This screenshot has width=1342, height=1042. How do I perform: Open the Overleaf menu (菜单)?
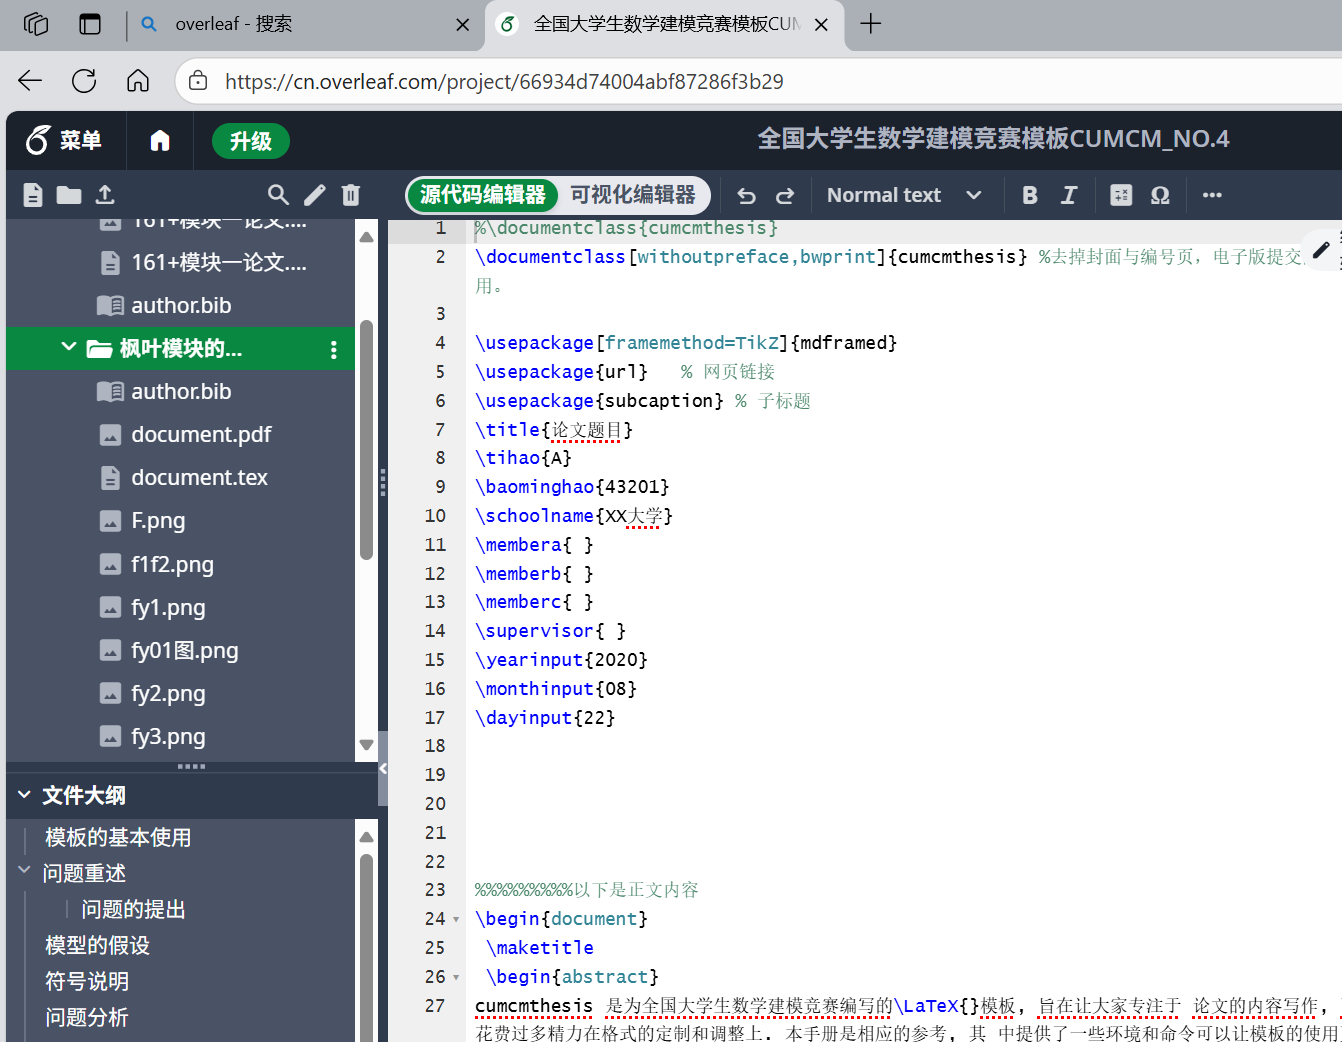tap(64, 140)
